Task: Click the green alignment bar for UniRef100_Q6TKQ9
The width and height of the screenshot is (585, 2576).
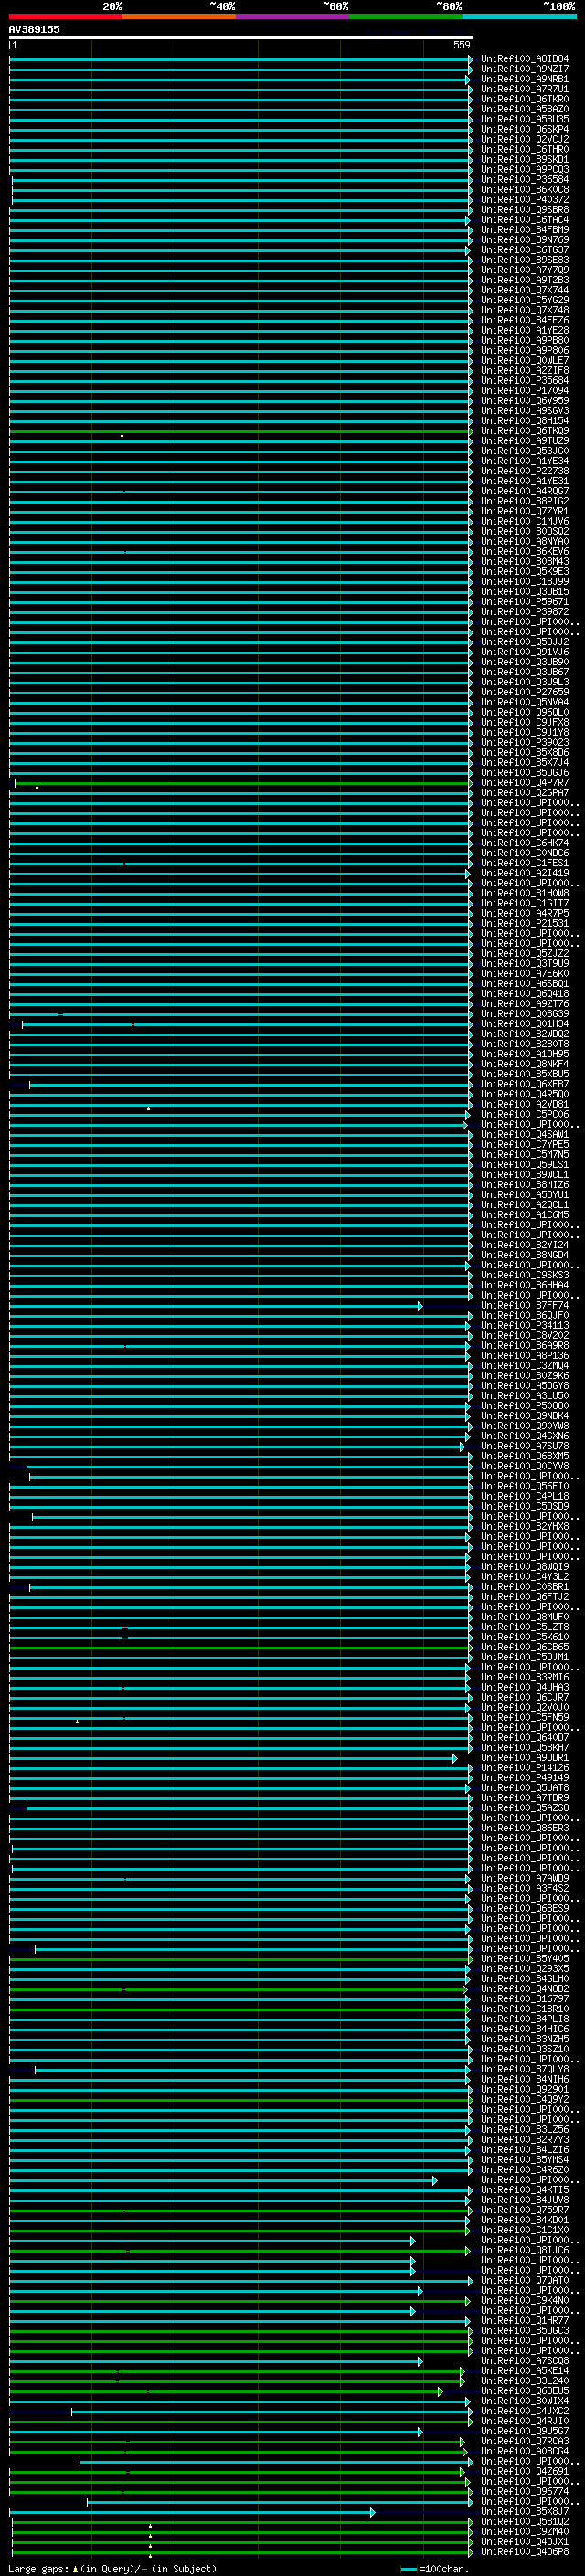Action: point(240,431)
